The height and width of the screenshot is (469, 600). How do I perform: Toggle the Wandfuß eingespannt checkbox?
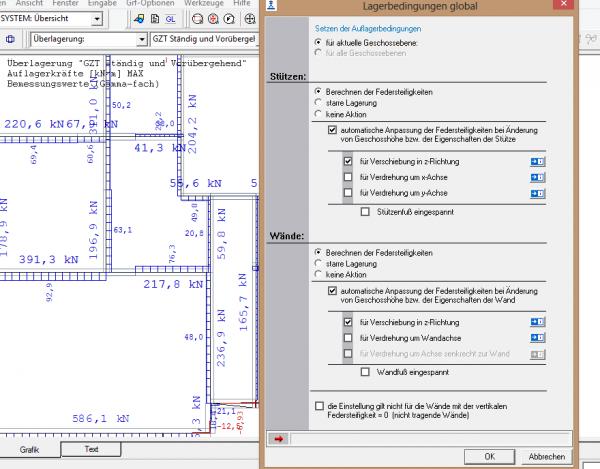(x=366, y=372)
